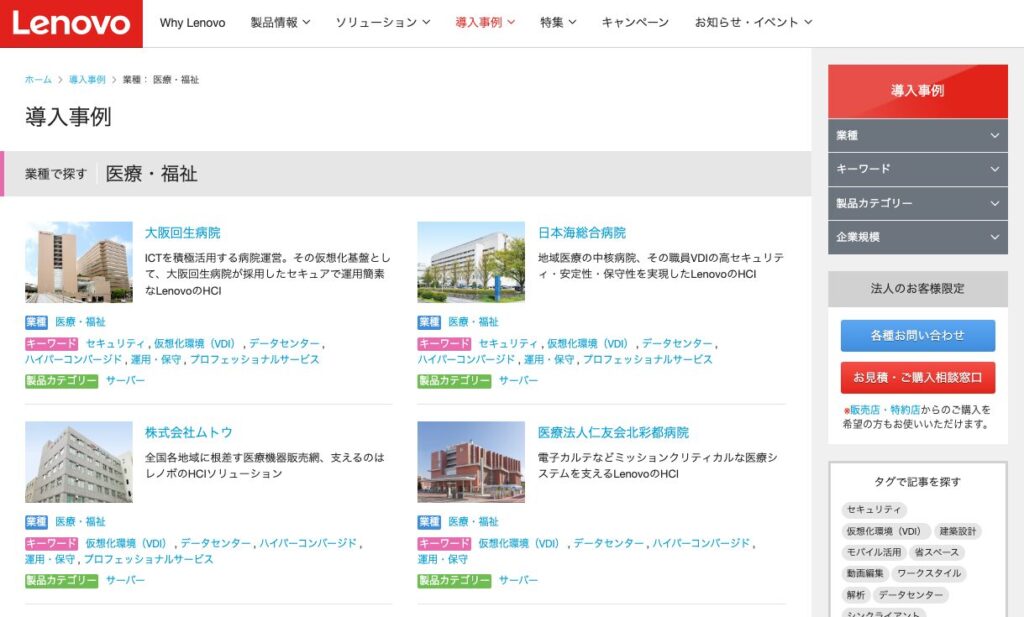The height and width of the screenshot is (617, 1024).
Task: Go to the キャンペーン page
Action: pos(635,23)
